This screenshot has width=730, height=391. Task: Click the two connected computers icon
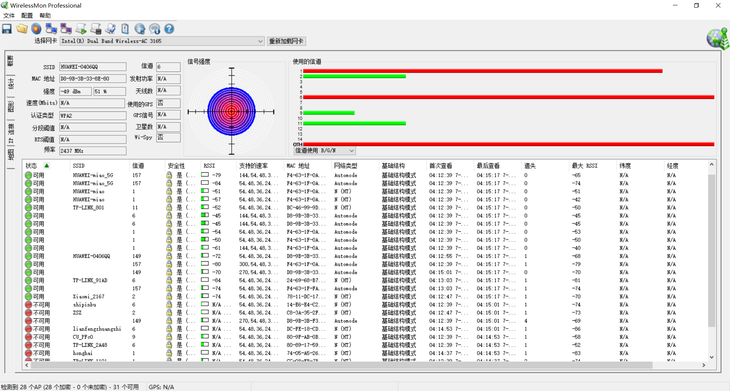(x=51, y=29)
